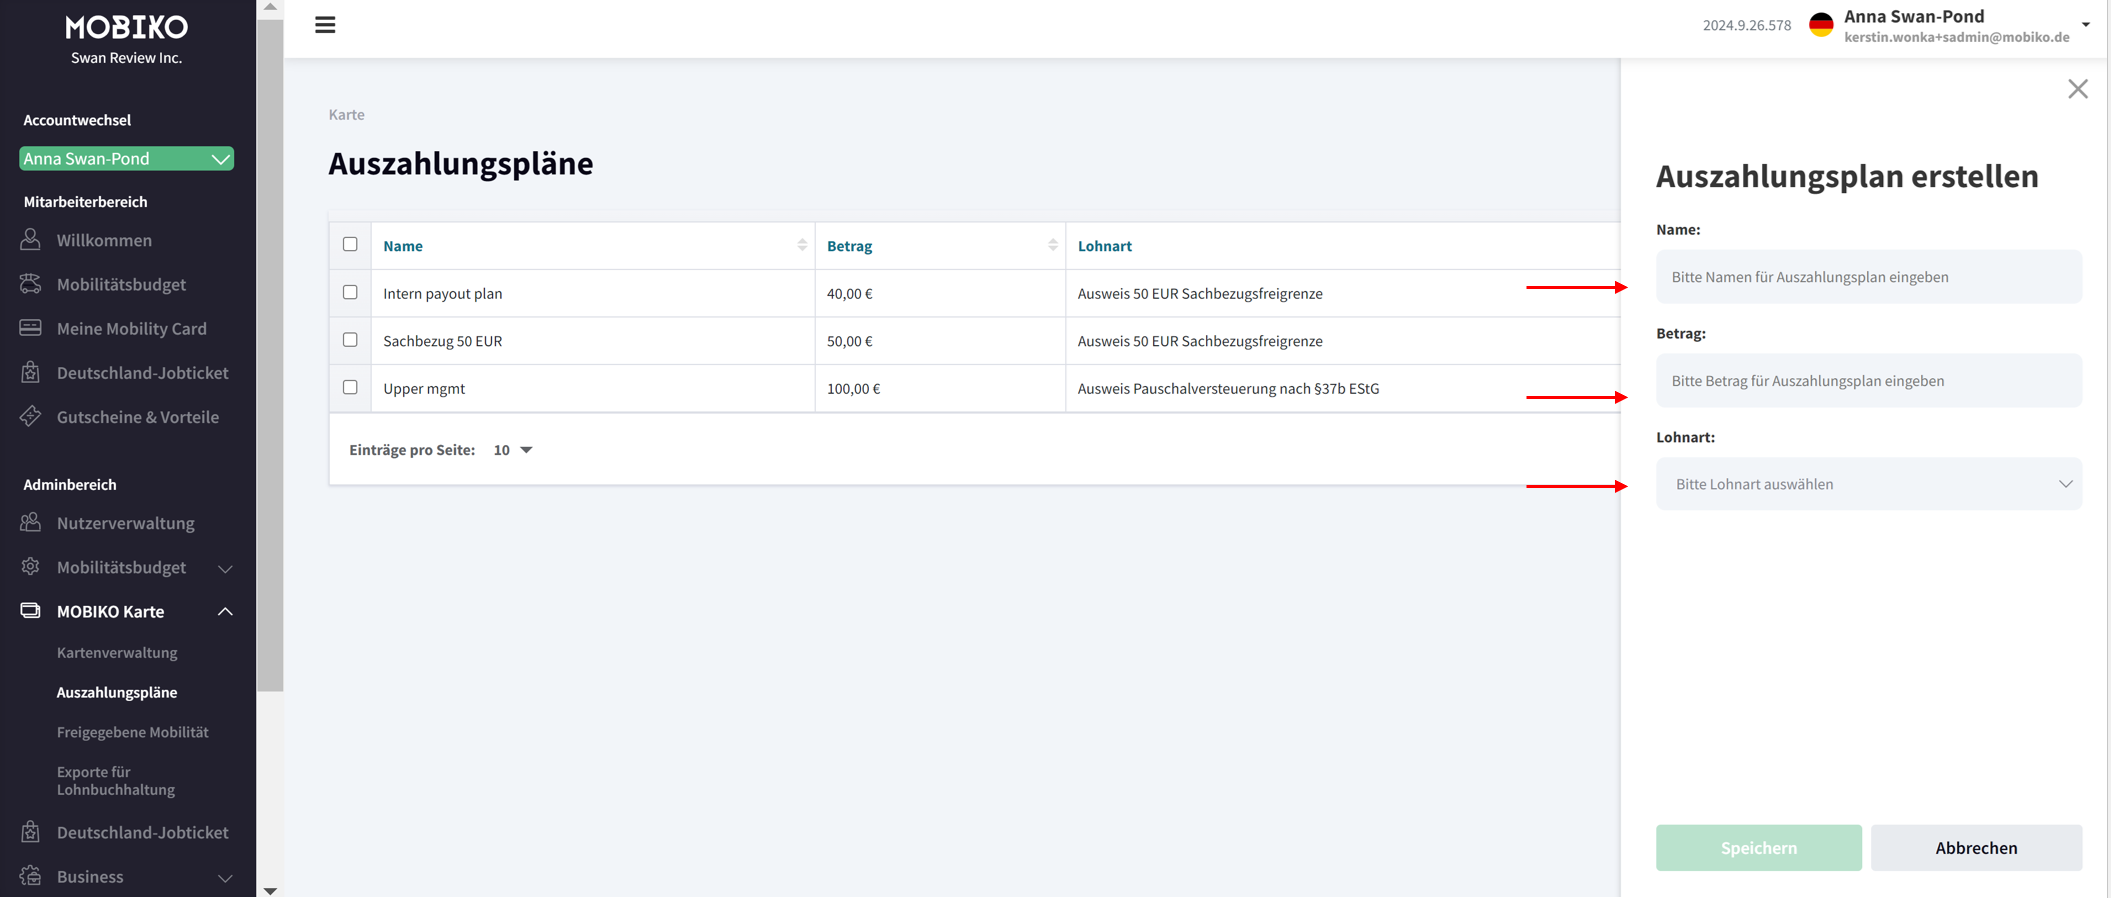
Task: Open the Einträge pro Seite dropdown
Action: click(513, 450)
